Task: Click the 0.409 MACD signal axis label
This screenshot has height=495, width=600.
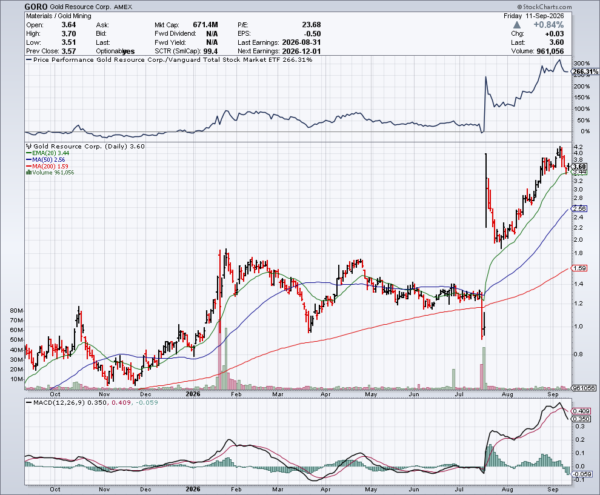Action: (582, 411)
